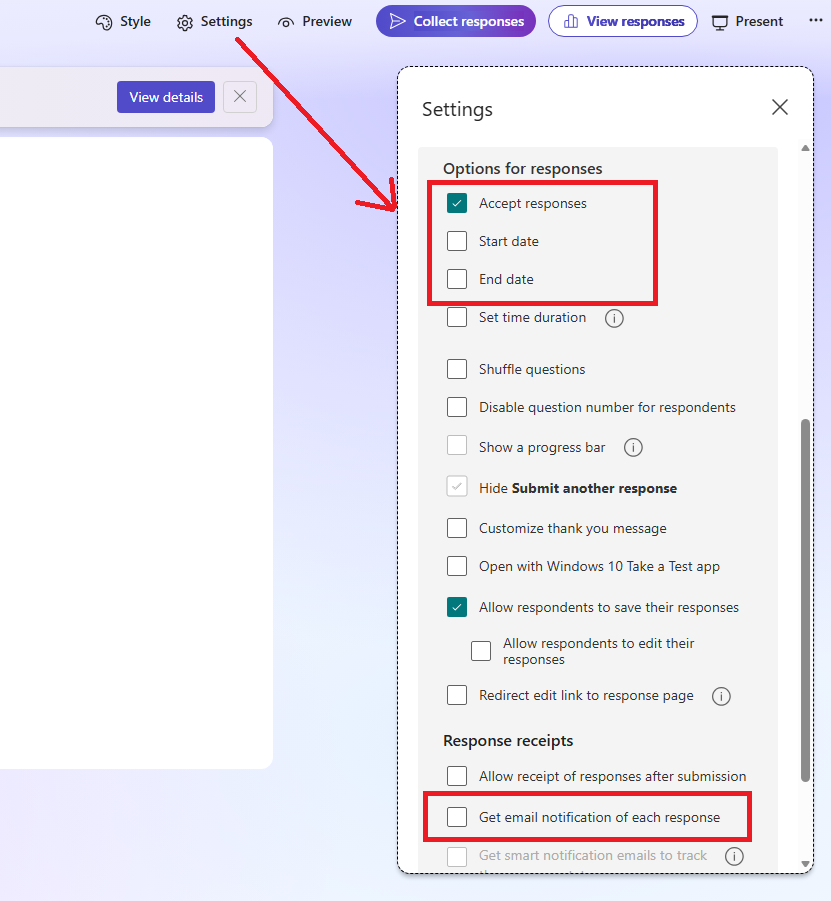Check Allow receipt of responses after submission
Viewport: 831px width, 901px height.
[x=457, y=776]
